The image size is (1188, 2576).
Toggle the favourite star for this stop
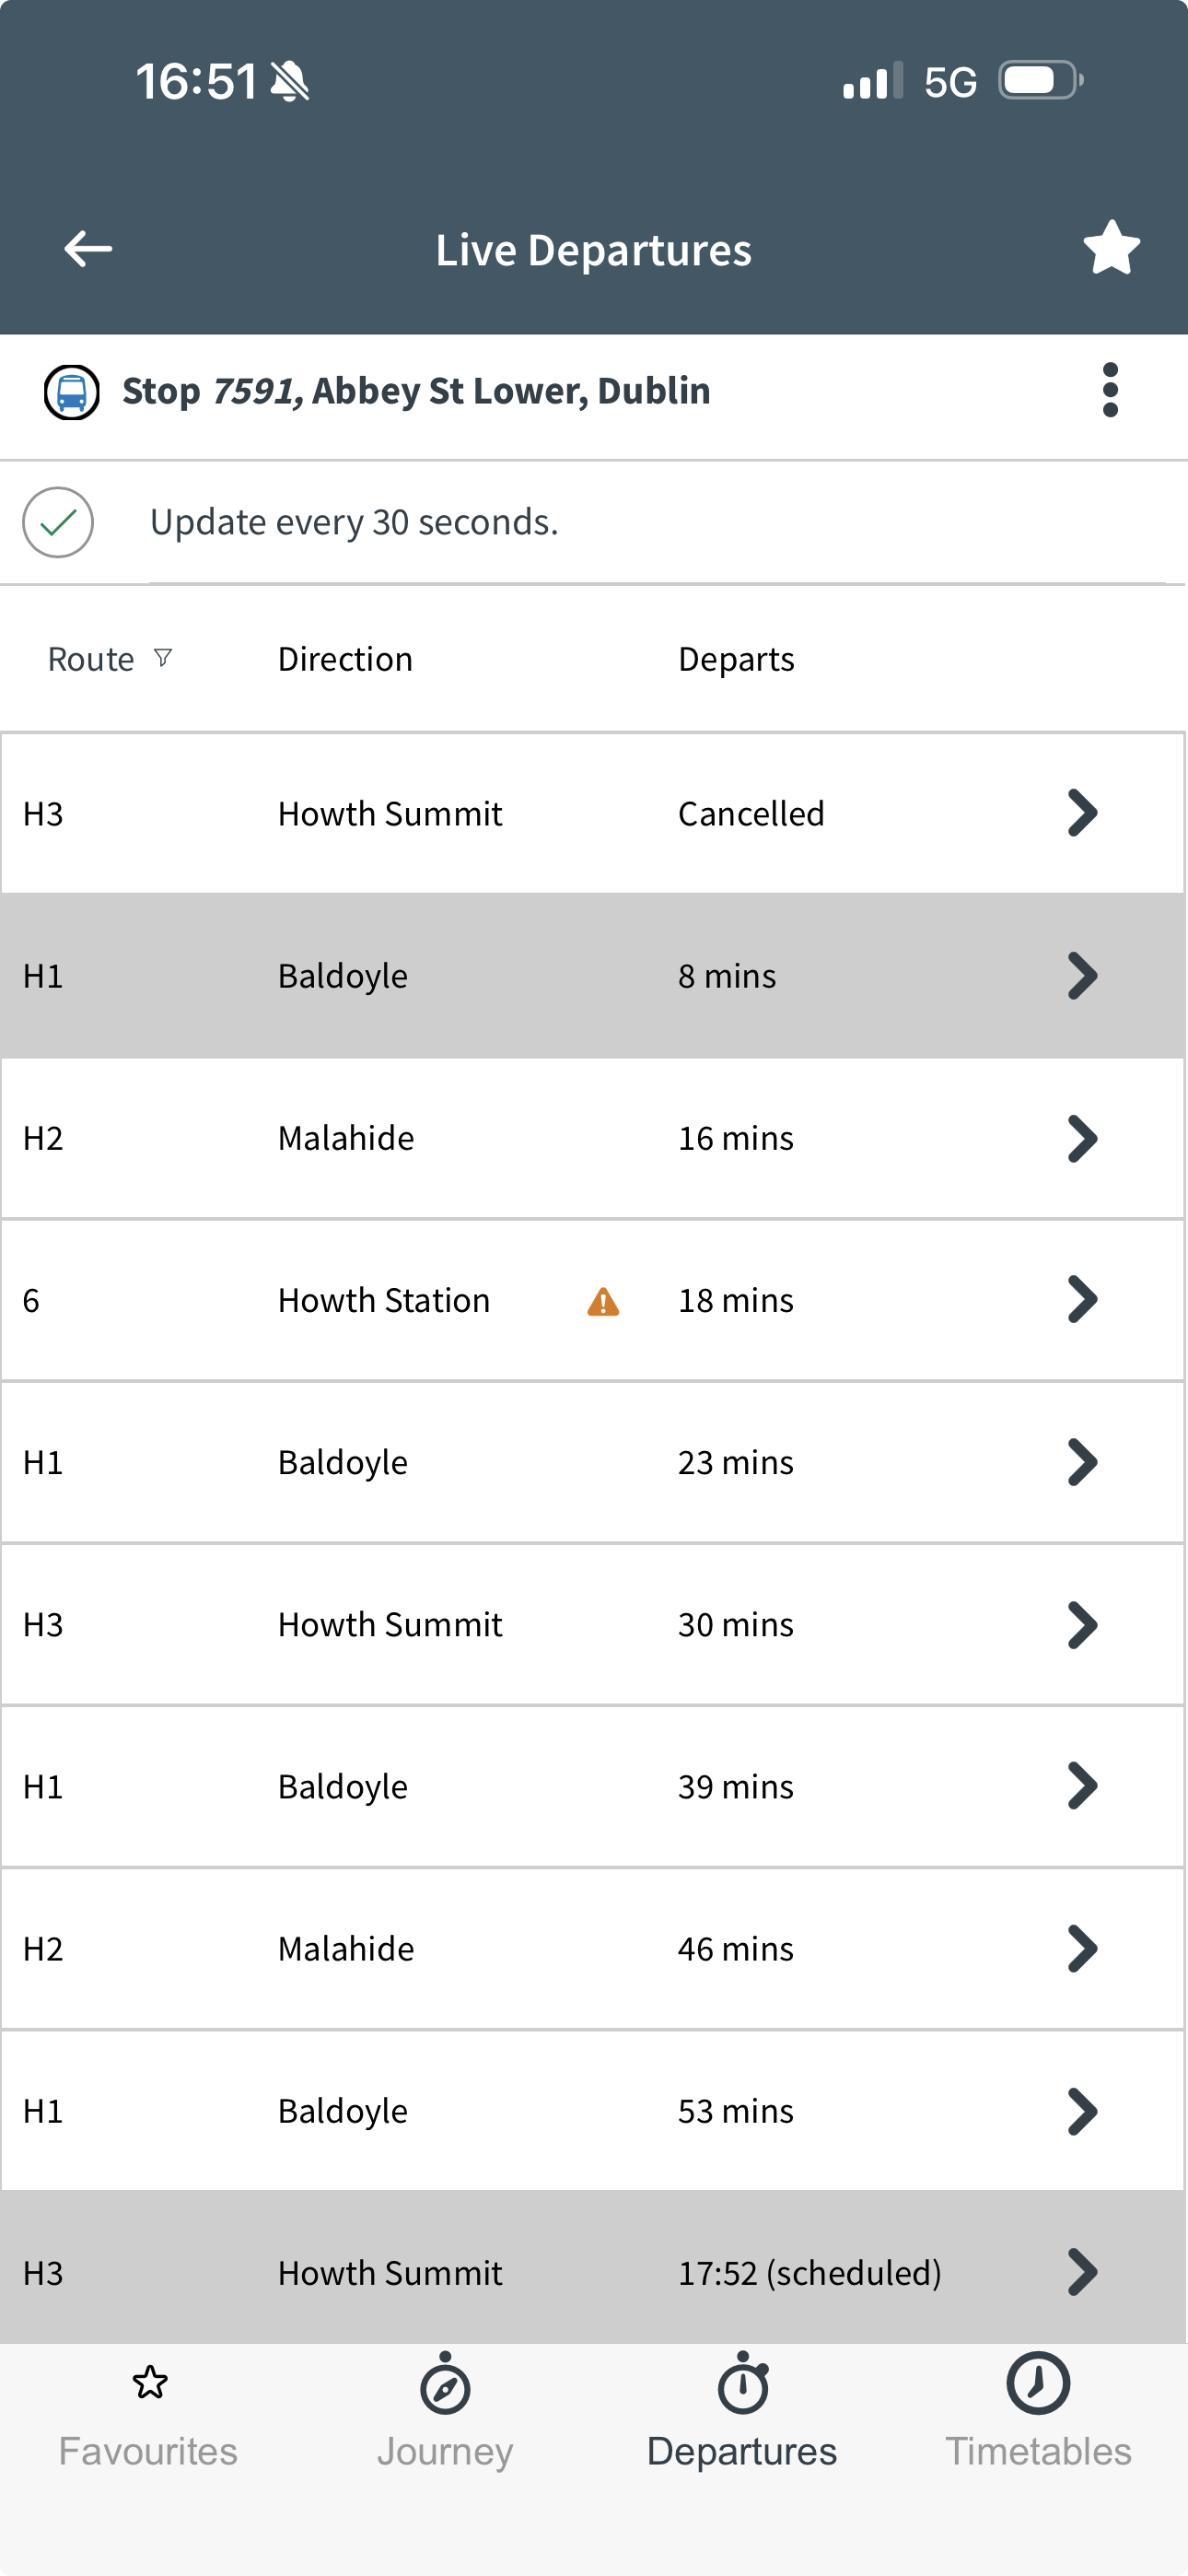(x=1111, y=248)
